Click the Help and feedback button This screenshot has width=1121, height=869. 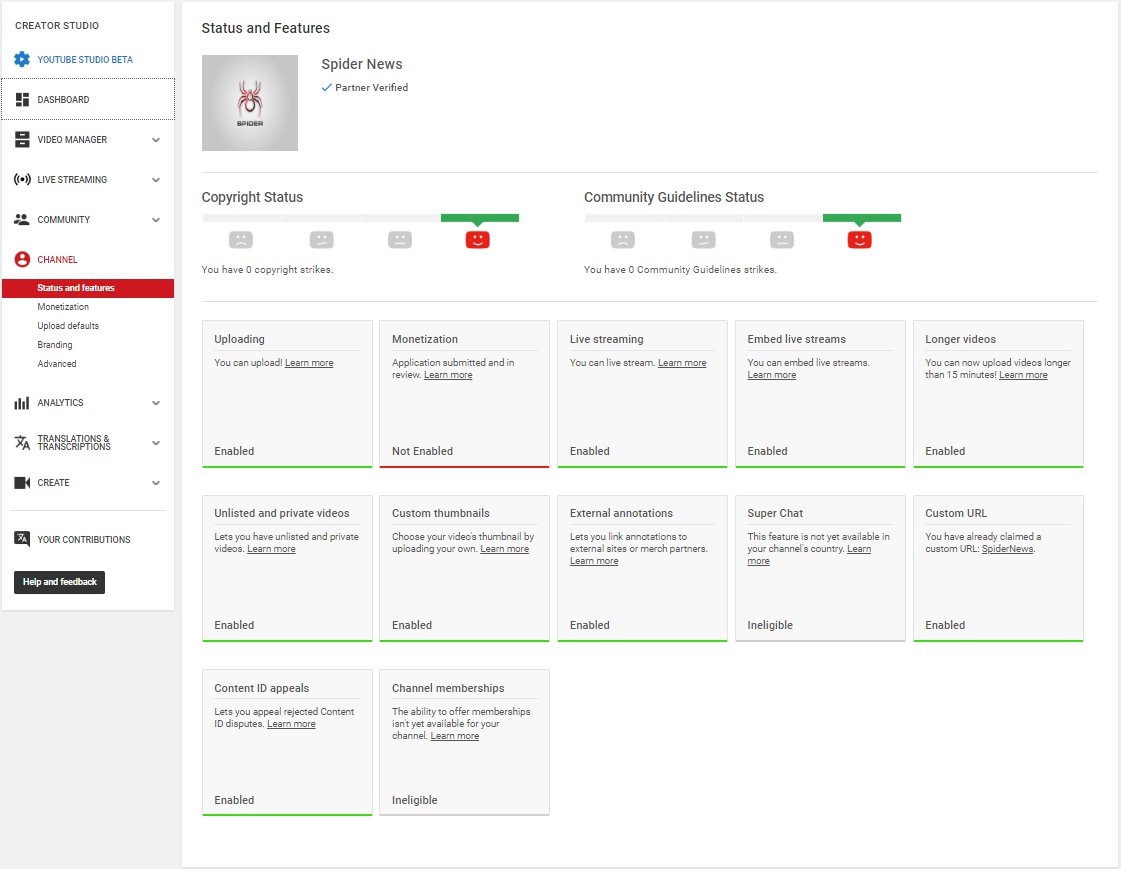[59, 582]
